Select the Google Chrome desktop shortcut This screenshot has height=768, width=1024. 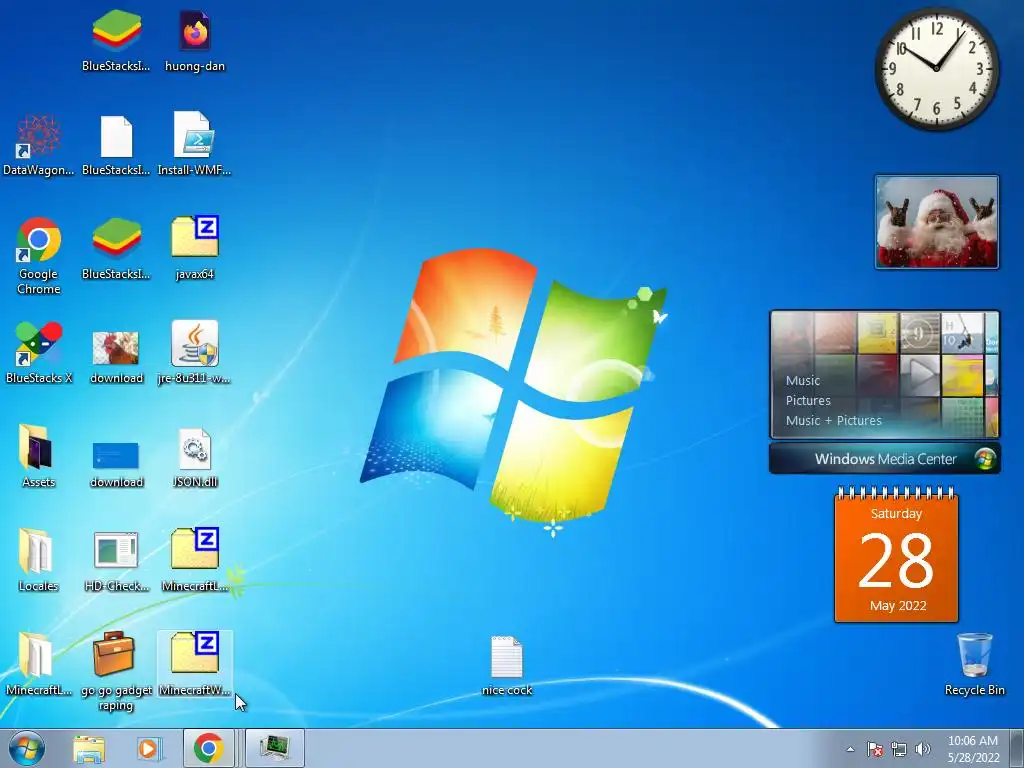click(x=38, y=239)
